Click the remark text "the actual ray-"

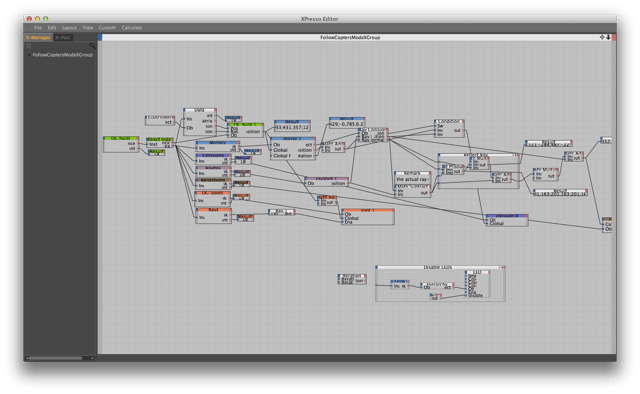tap(412, 179)
